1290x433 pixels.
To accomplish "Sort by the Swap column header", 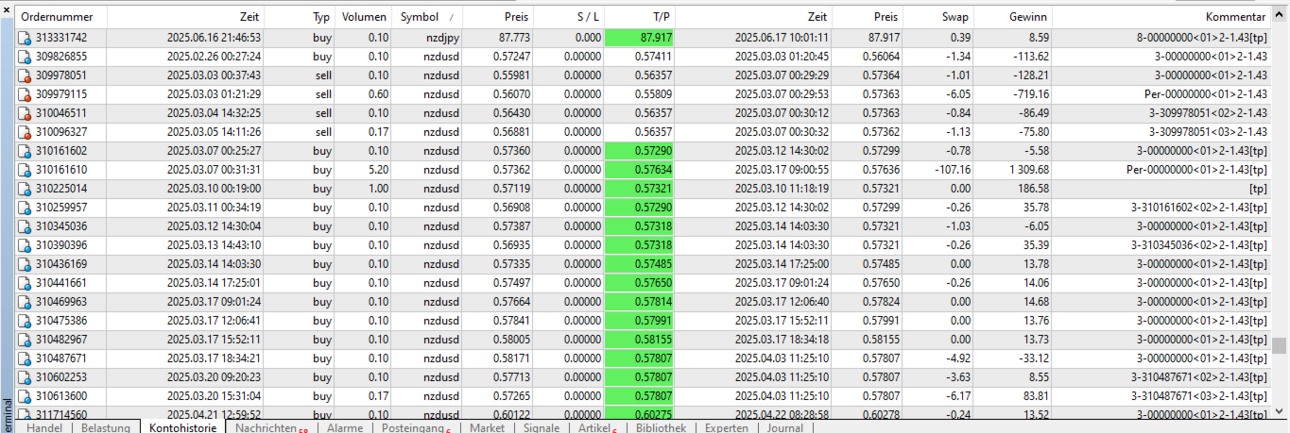I will 955,17.
